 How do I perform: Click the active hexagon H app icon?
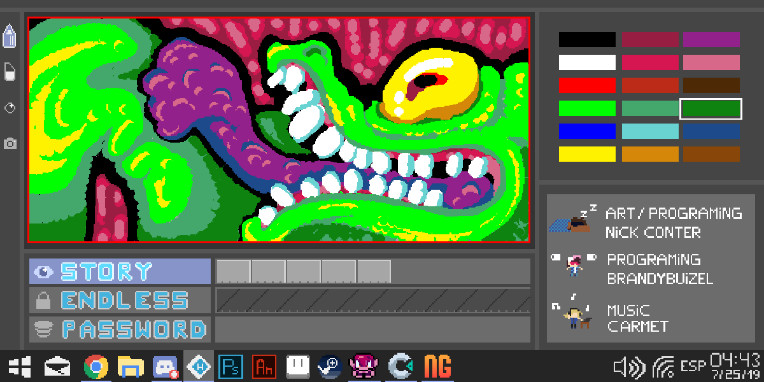click(x=198, y=366)
